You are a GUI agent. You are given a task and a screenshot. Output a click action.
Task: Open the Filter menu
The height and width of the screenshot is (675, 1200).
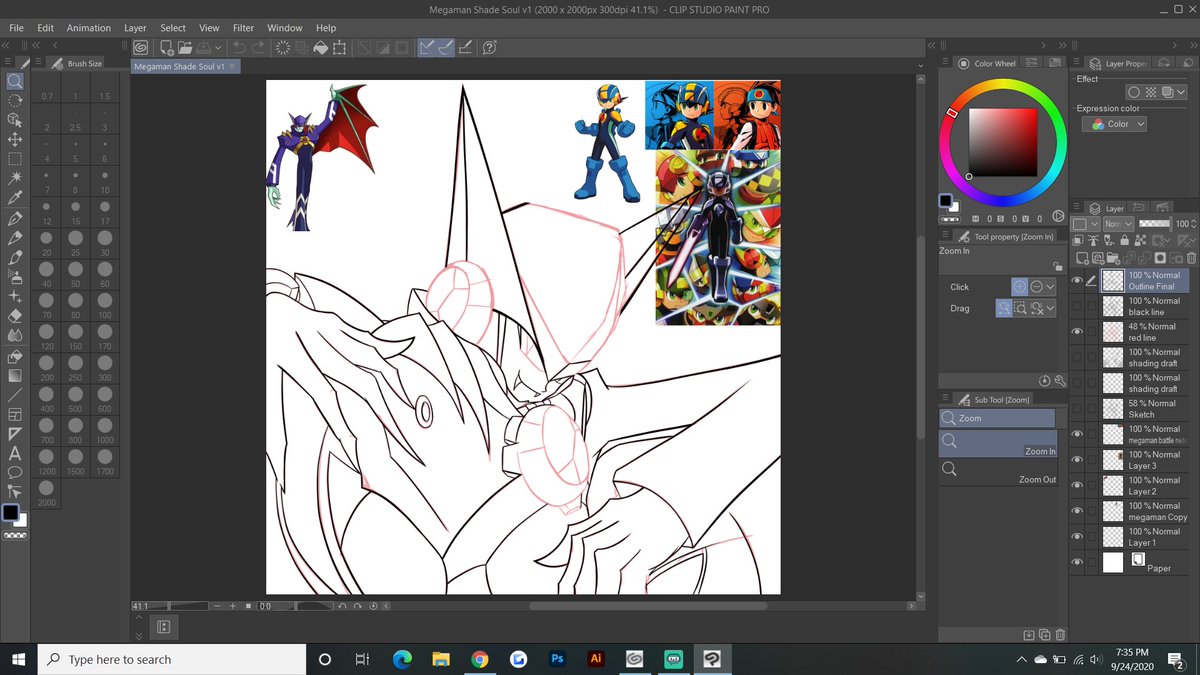pyautogui.click(x=243, y=27)
